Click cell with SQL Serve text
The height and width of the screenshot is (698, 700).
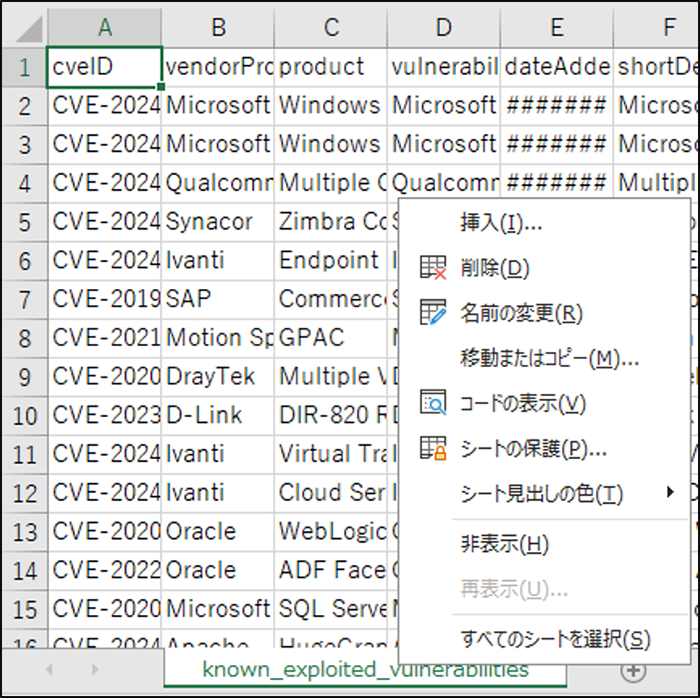(x=331, y=610)
